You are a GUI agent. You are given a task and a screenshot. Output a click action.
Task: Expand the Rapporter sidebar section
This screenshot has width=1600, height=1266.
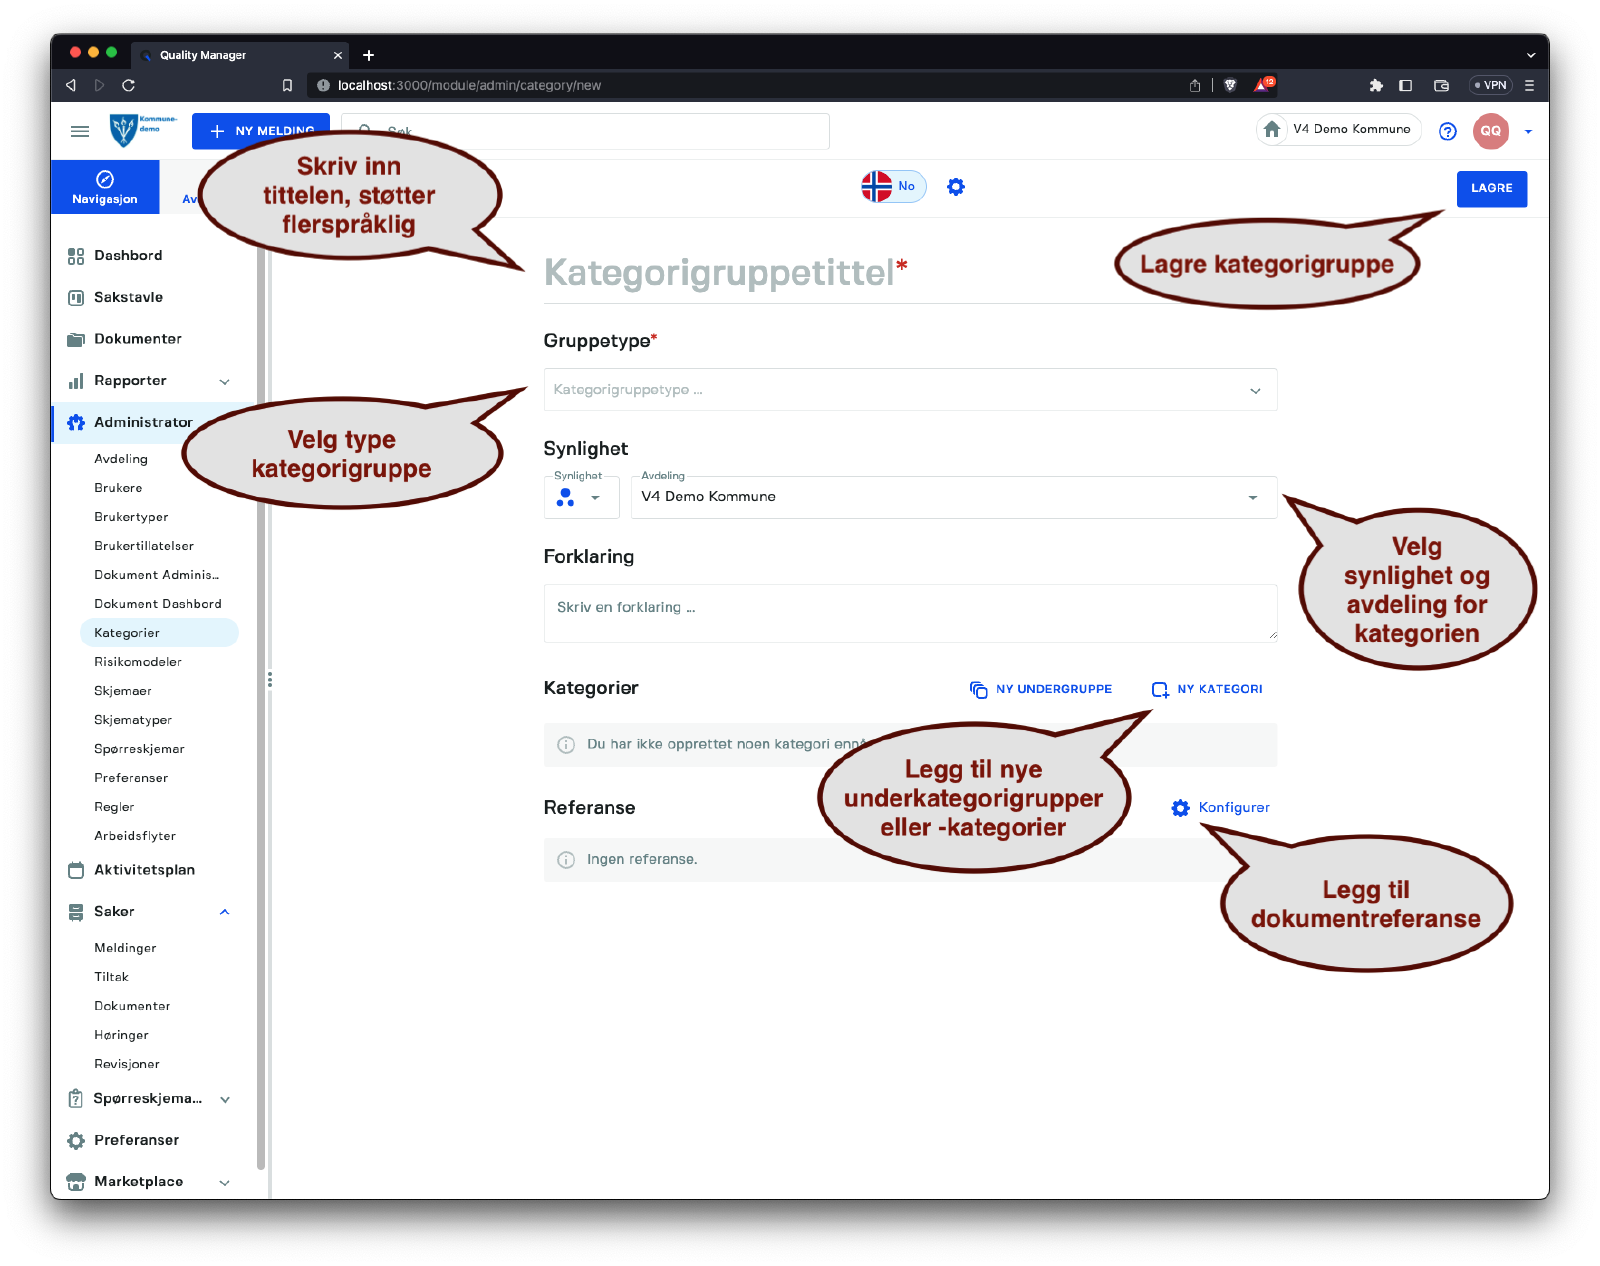coord(224,381)
